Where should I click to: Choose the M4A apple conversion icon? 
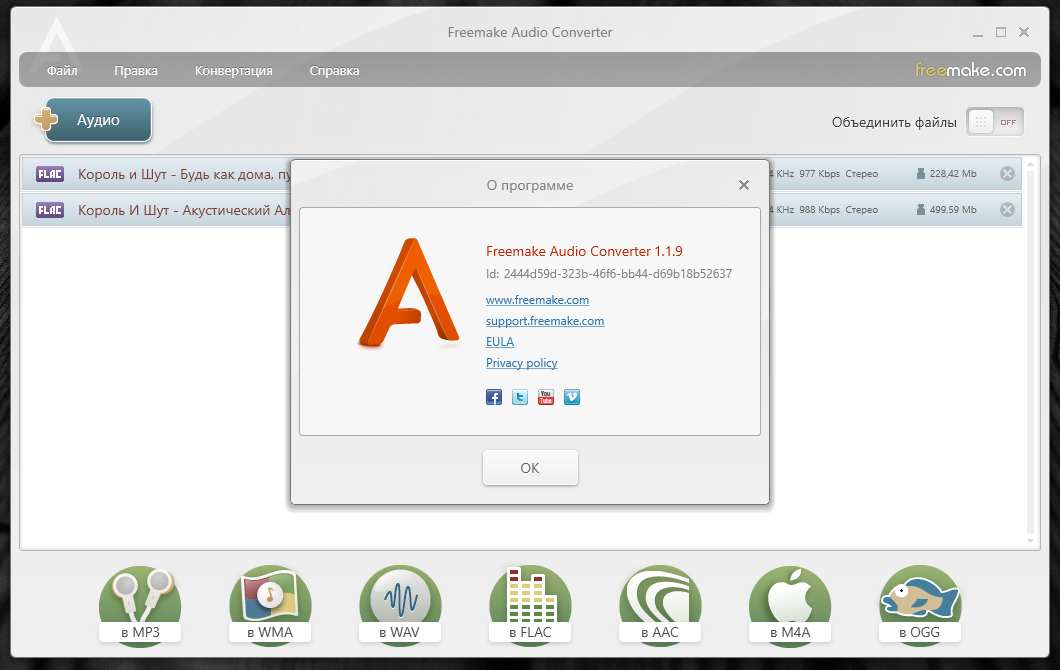790,606
